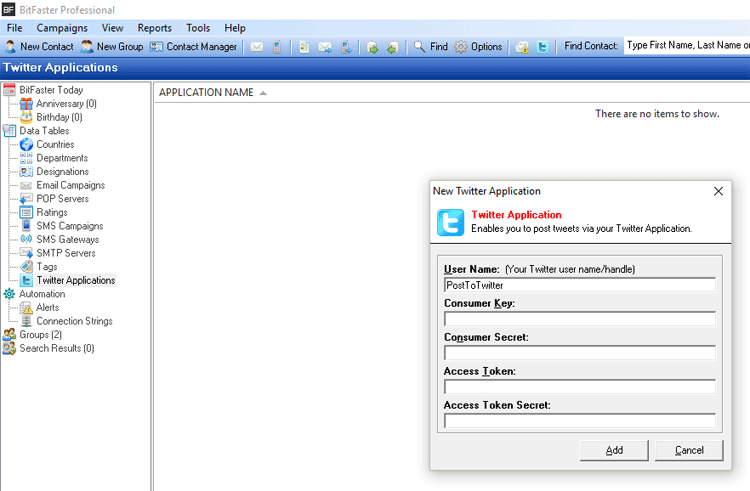Click the Groups people icon

pyautogui.click(x=9, y=335)
